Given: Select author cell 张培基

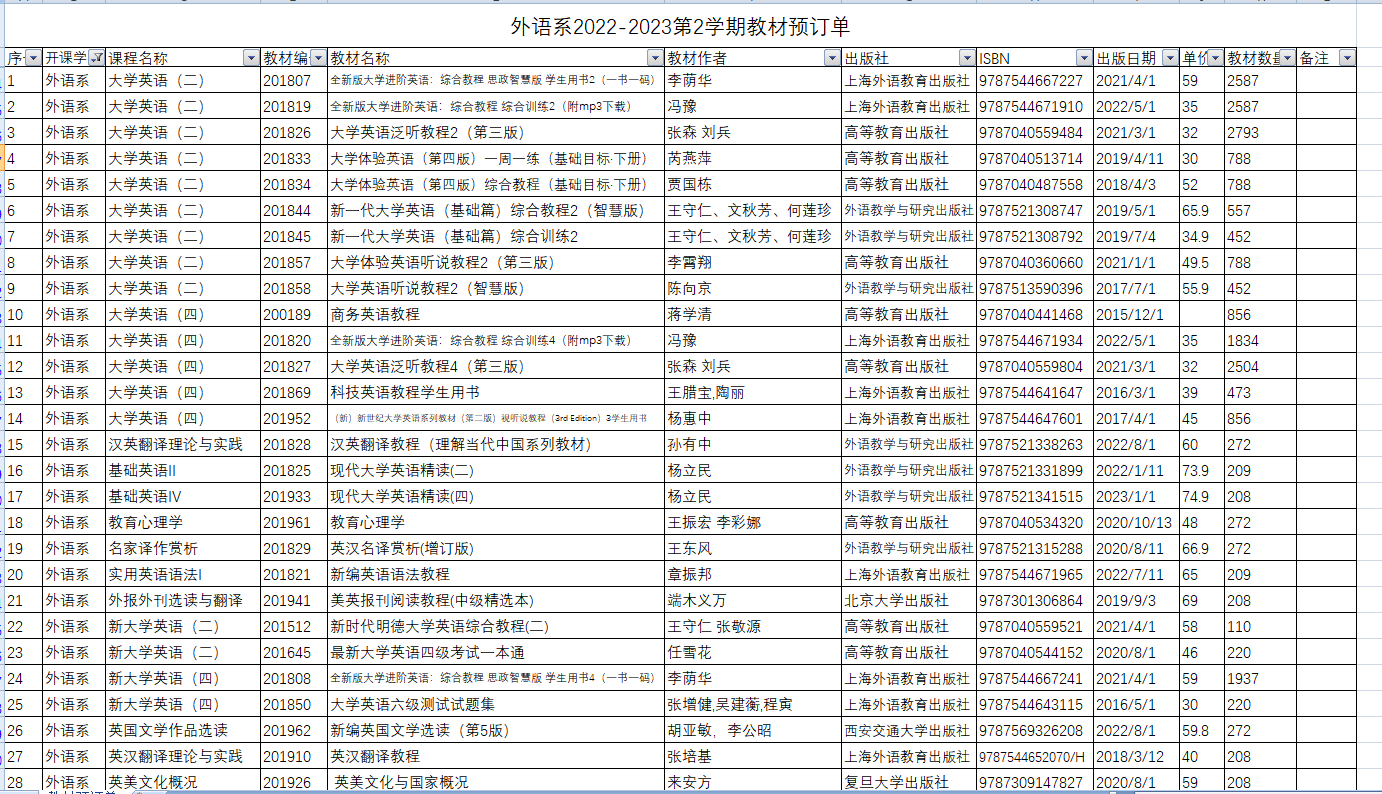Looking at the screenshot, I should pos(753,756).
